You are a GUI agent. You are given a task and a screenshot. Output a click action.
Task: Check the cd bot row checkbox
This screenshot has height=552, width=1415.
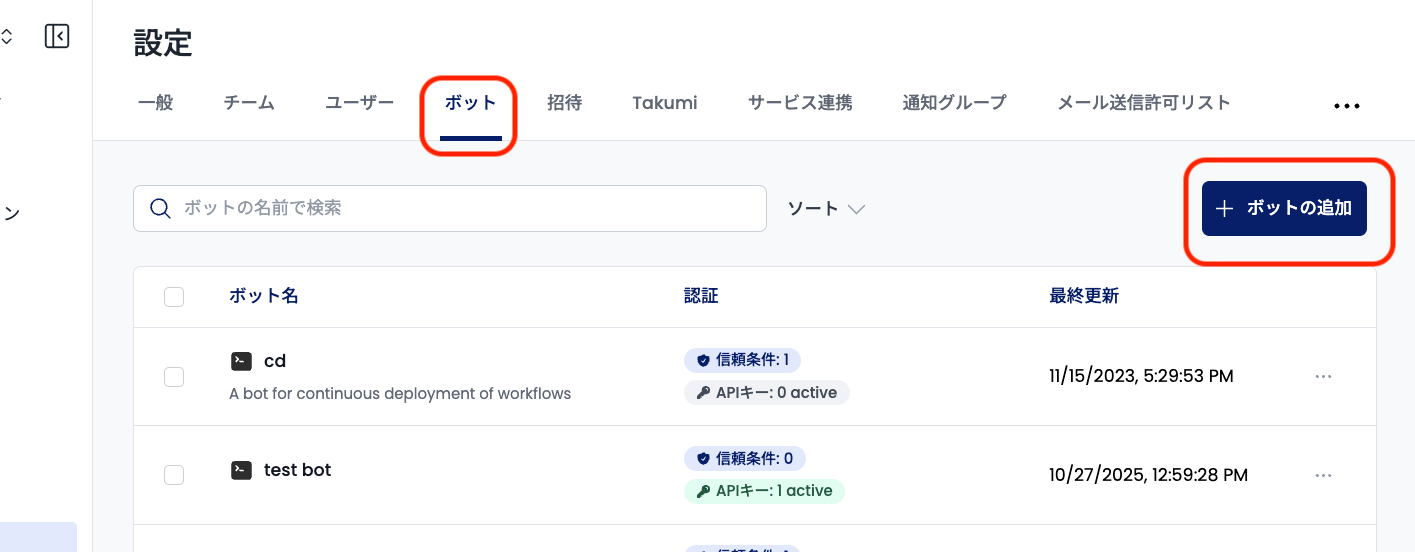point(174,376)
